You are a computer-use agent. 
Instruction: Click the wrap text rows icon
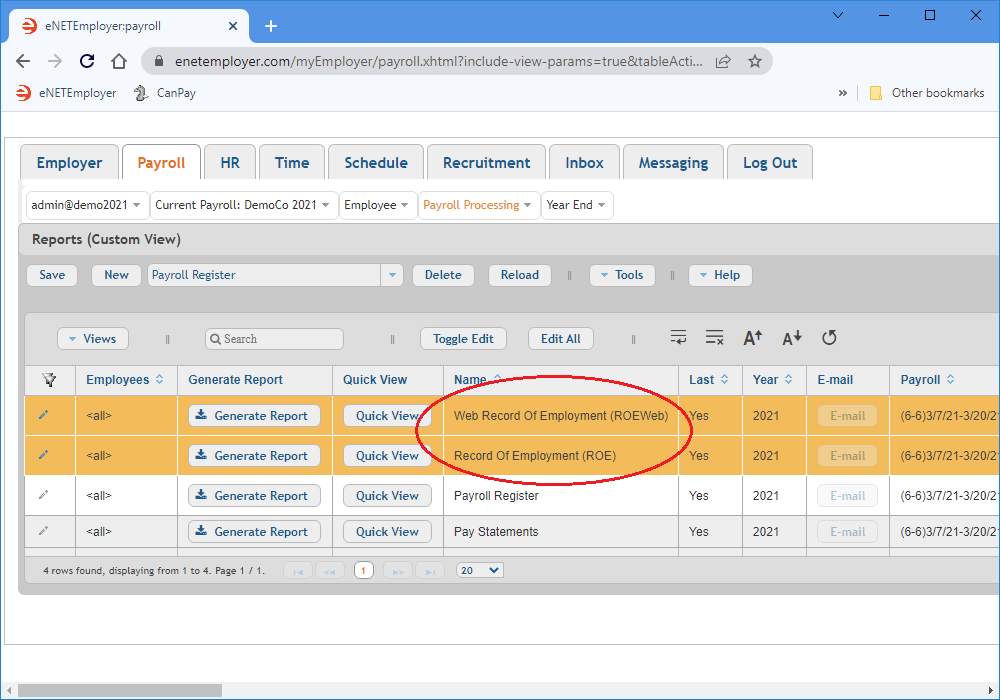click(679, 338)
